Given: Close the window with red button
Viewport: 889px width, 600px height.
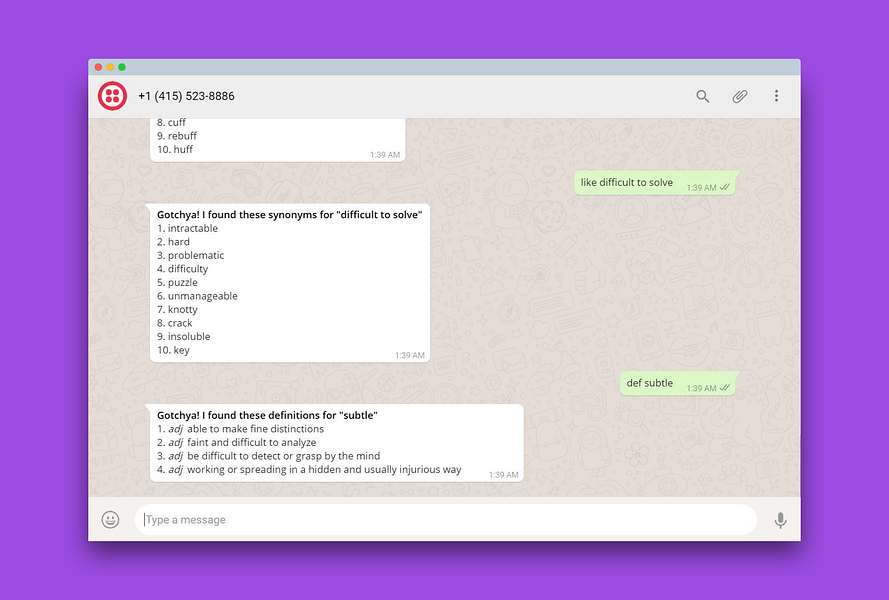Looking at the screenshot, I should tap(98, 67).
